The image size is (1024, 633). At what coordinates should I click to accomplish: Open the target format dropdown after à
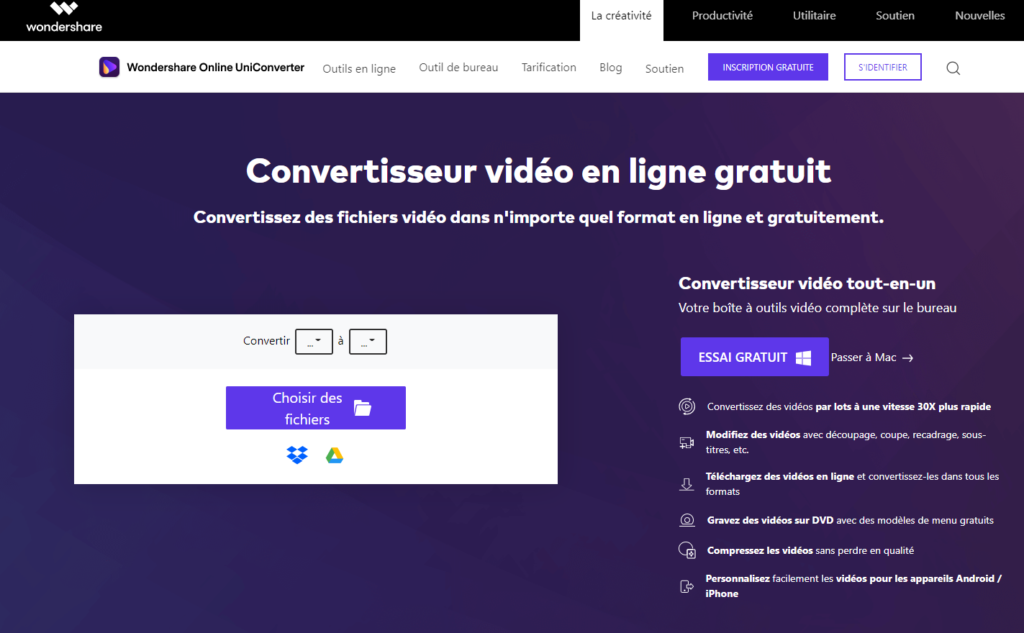368,342
